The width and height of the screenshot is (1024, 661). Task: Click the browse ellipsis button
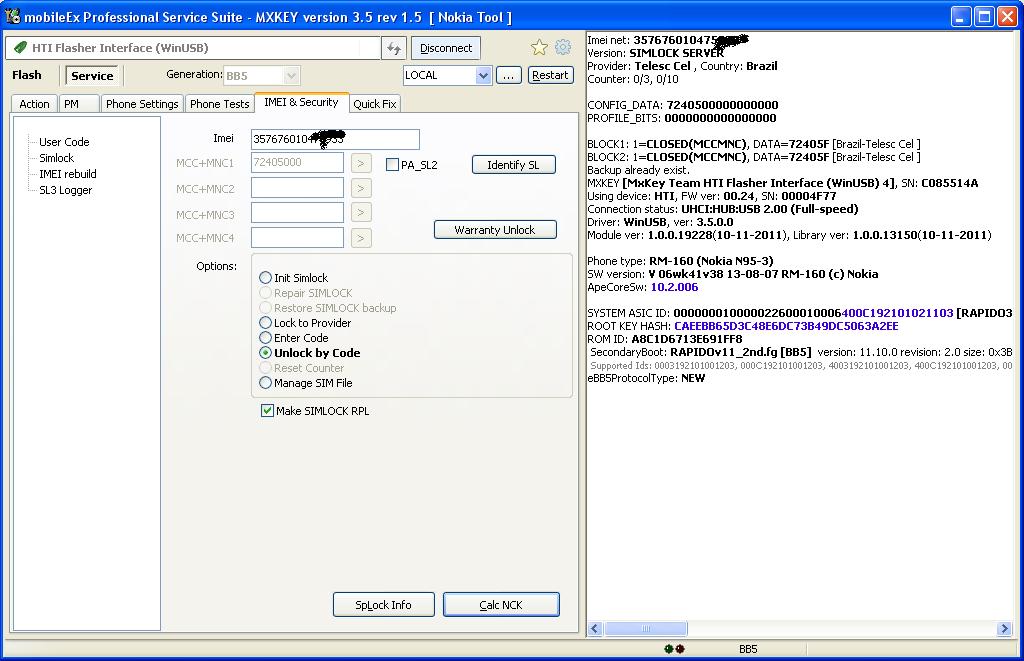508,75
